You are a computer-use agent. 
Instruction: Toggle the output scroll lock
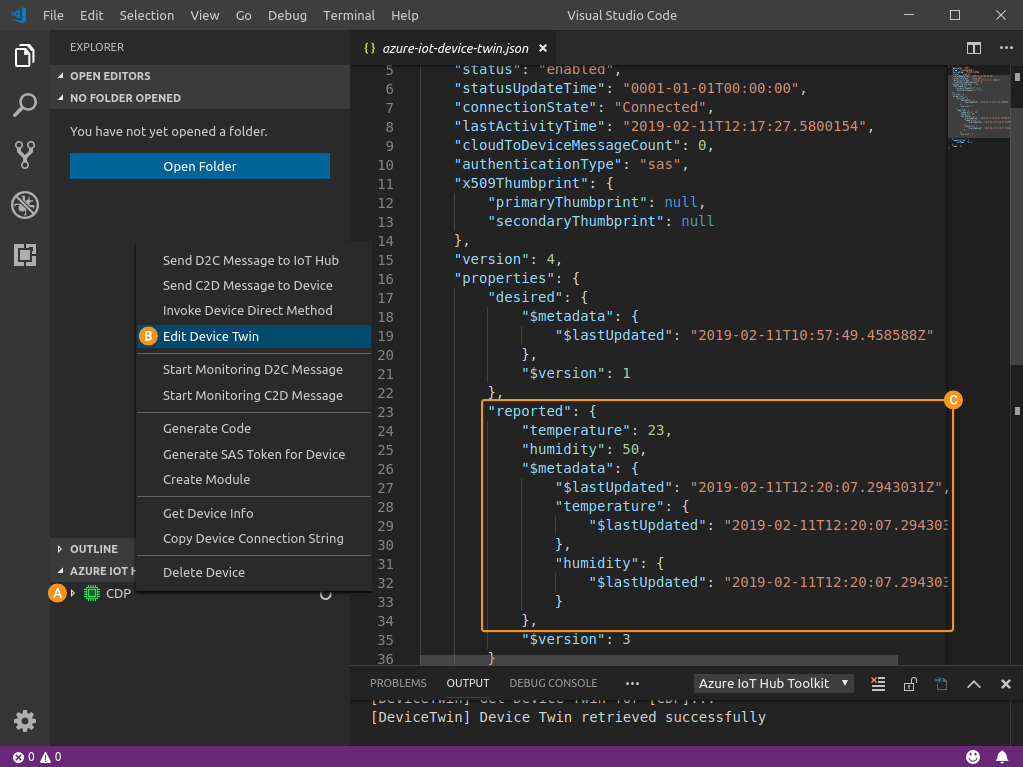click(x=910, y=684)
